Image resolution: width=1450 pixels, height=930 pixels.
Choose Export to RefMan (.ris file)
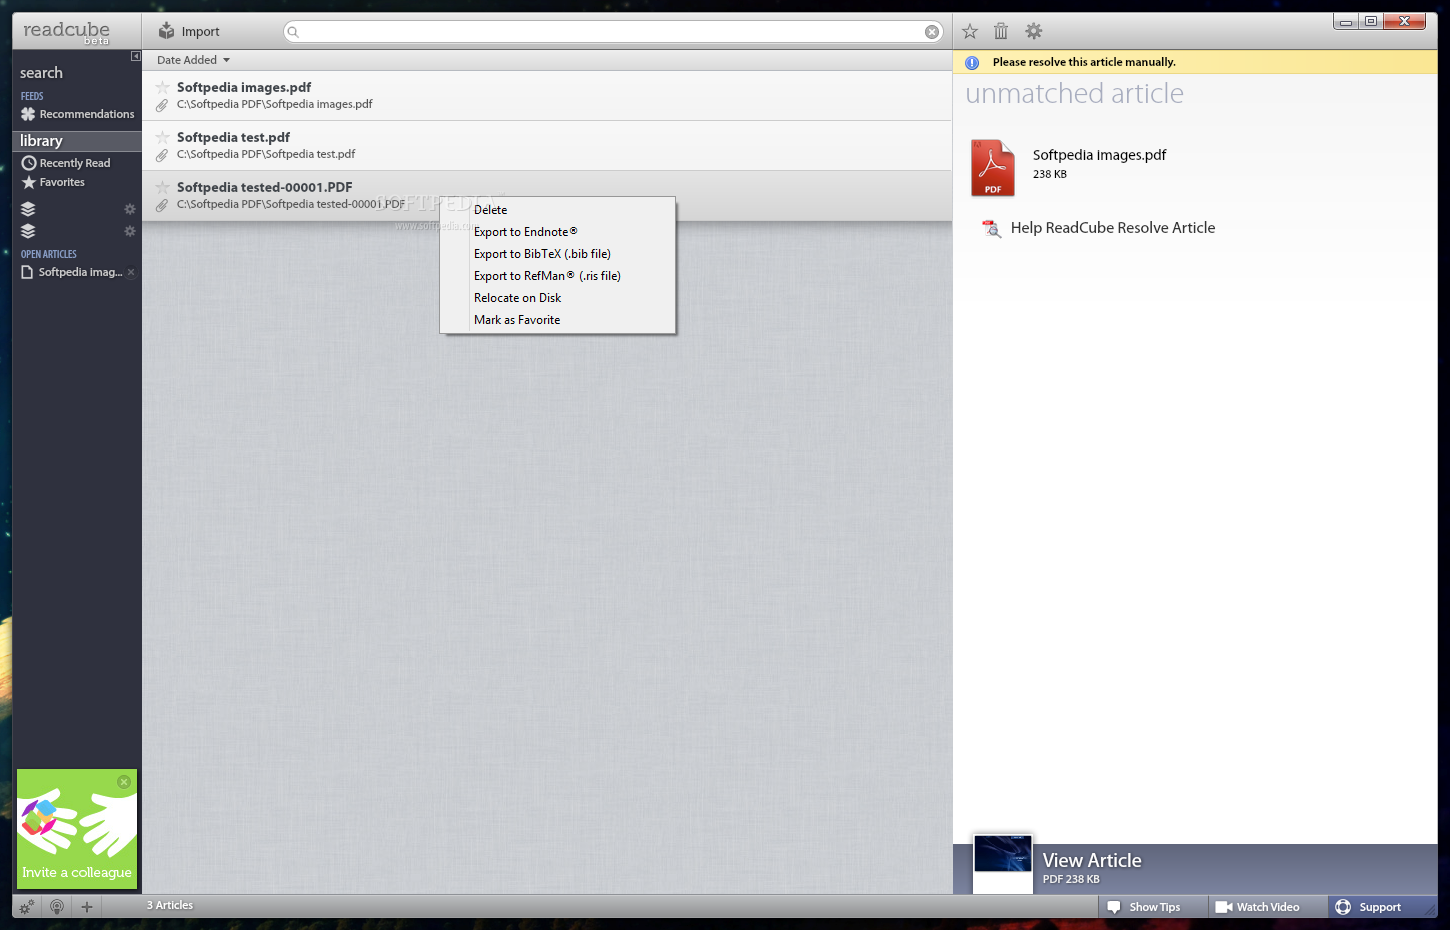pyautogui.click(x=558, y=276)
